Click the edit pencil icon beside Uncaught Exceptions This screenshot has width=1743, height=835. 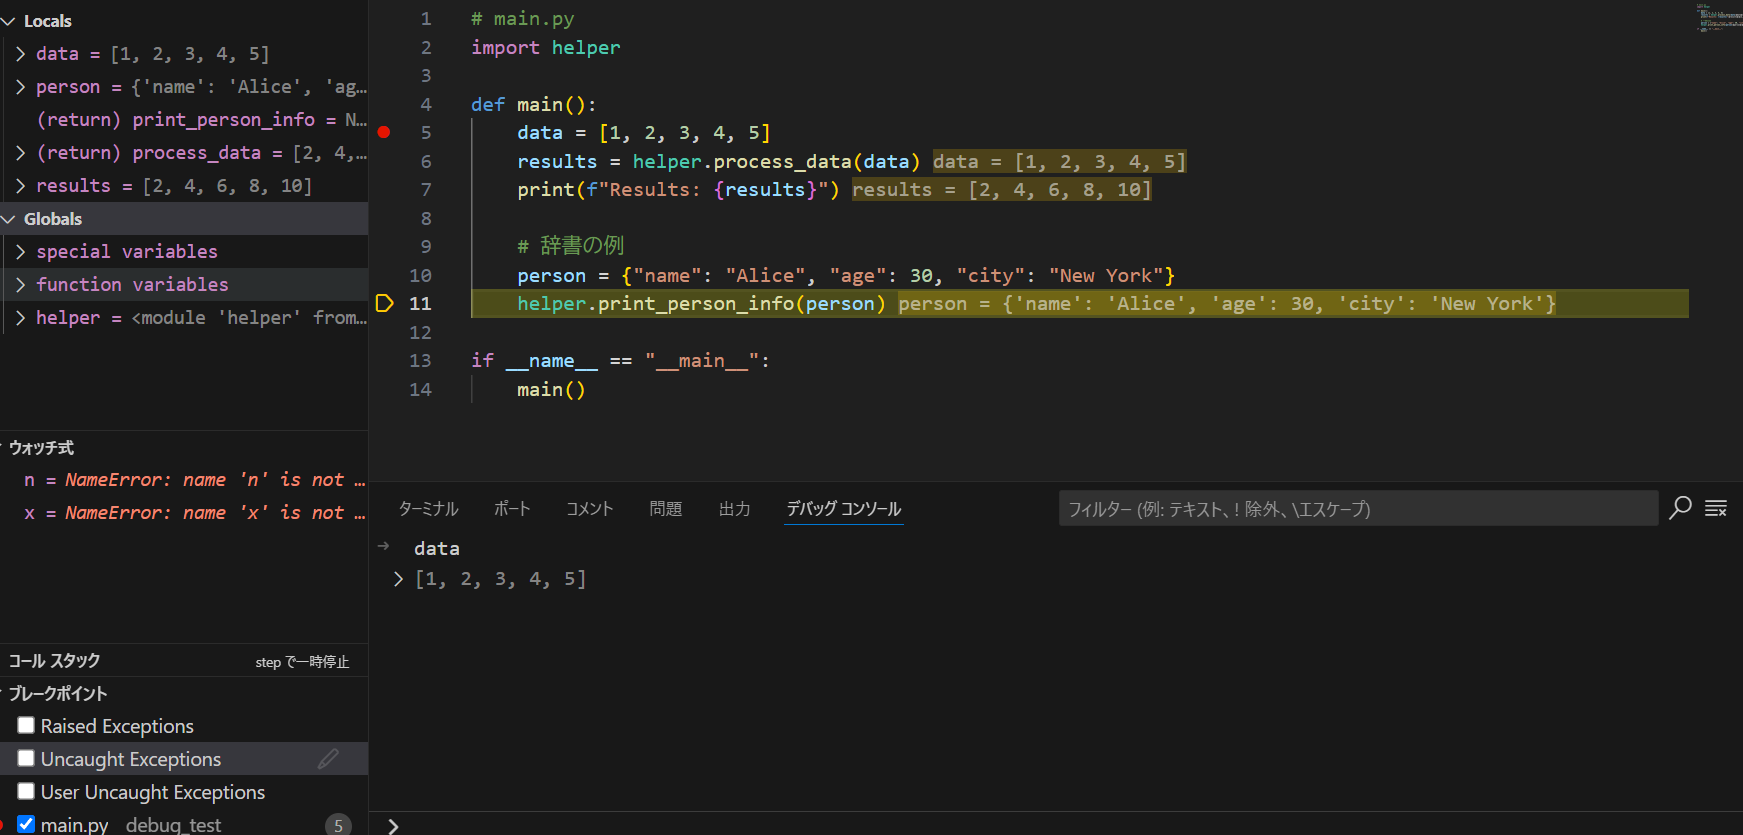(328, 759)
